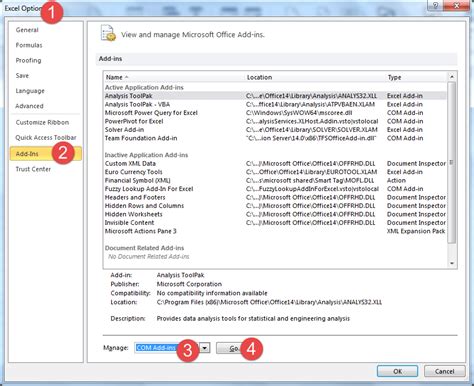Sort by the Location column header
This screenshot has height=386, width=474.
point(259,77)
